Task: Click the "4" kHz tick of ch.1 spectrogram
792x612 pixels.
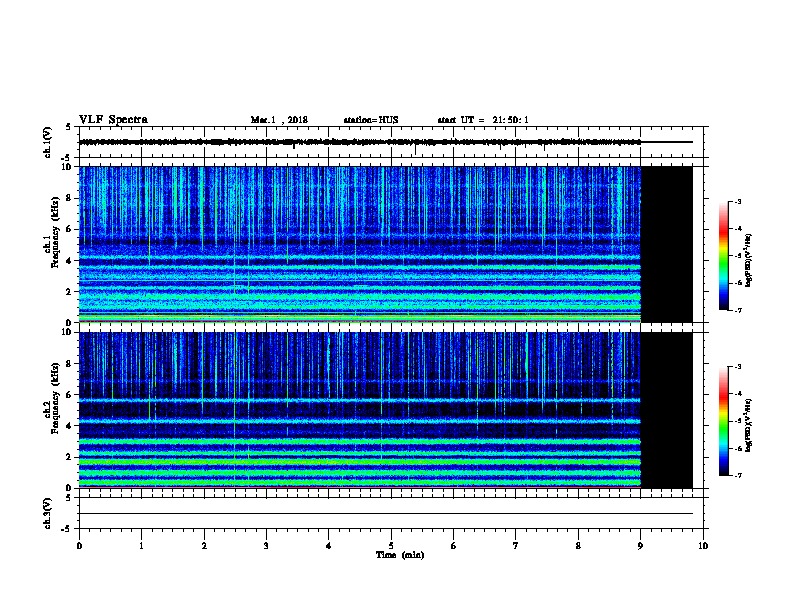Action: (69, 261)
